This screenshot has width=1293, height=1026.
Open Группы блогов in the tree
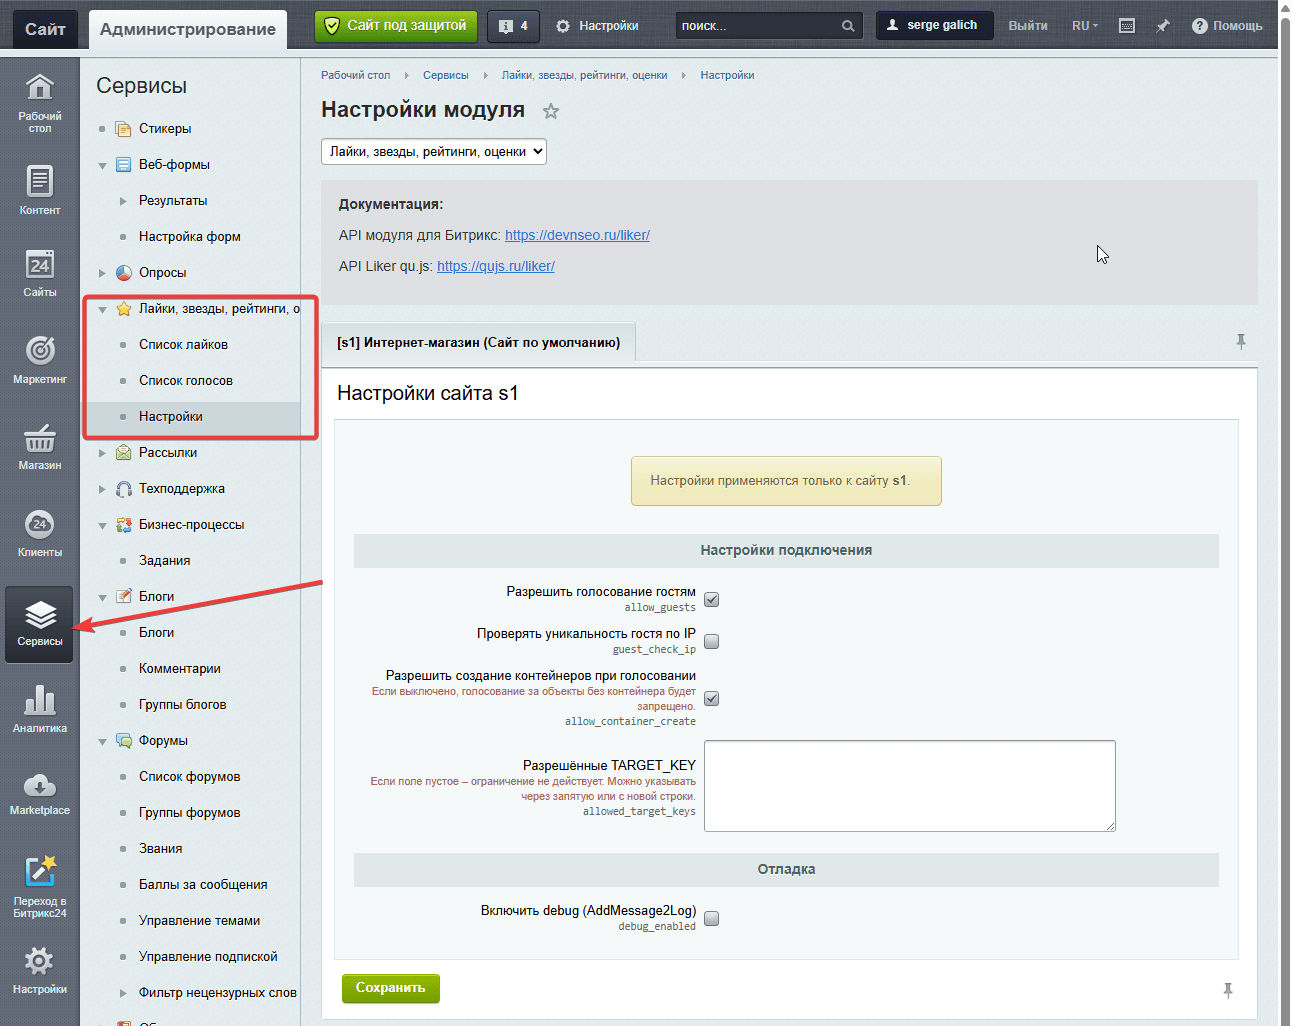coord(182,704)
